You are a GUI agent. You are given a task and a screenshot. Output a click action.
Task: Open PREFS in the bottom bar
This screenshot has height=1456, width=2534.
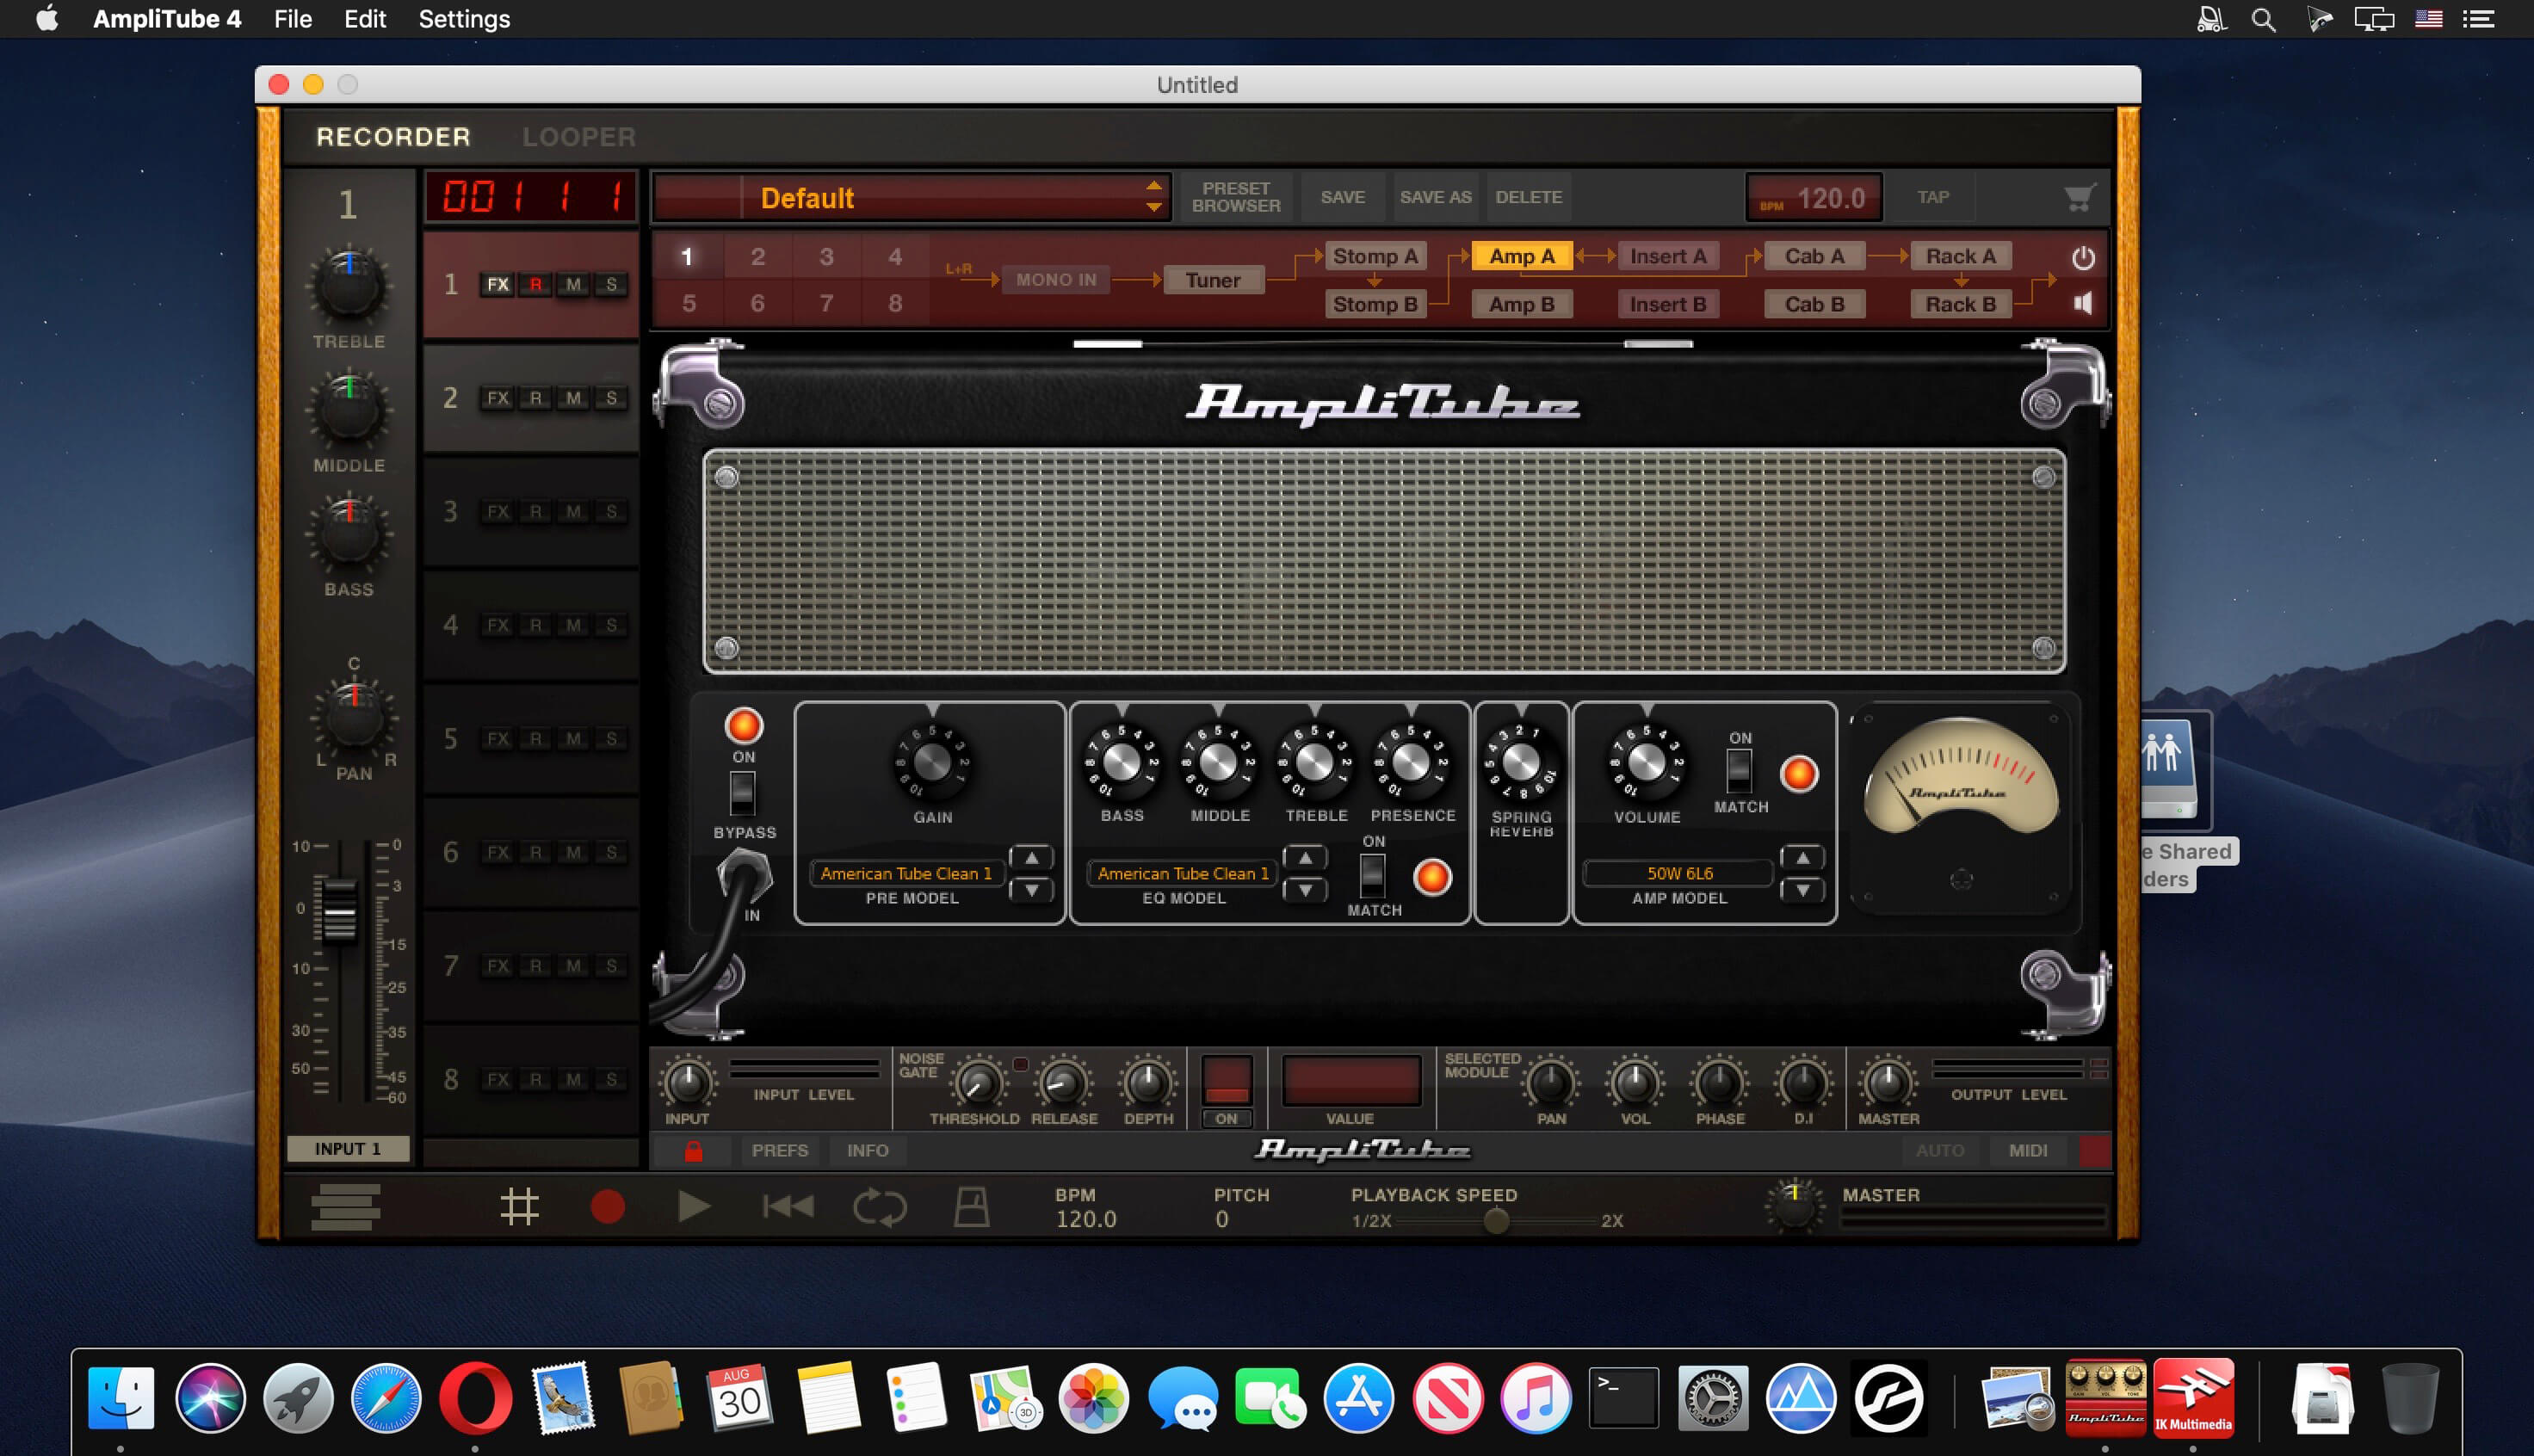[x=780, y=1151]
